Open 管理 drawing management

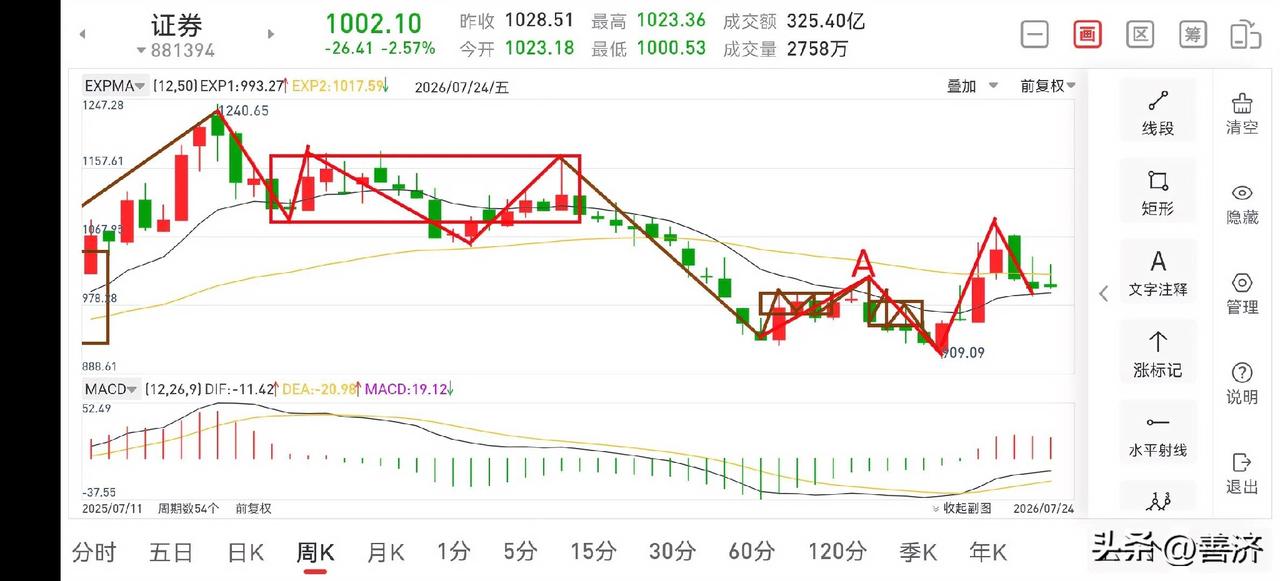click(x=1242, y=294)
